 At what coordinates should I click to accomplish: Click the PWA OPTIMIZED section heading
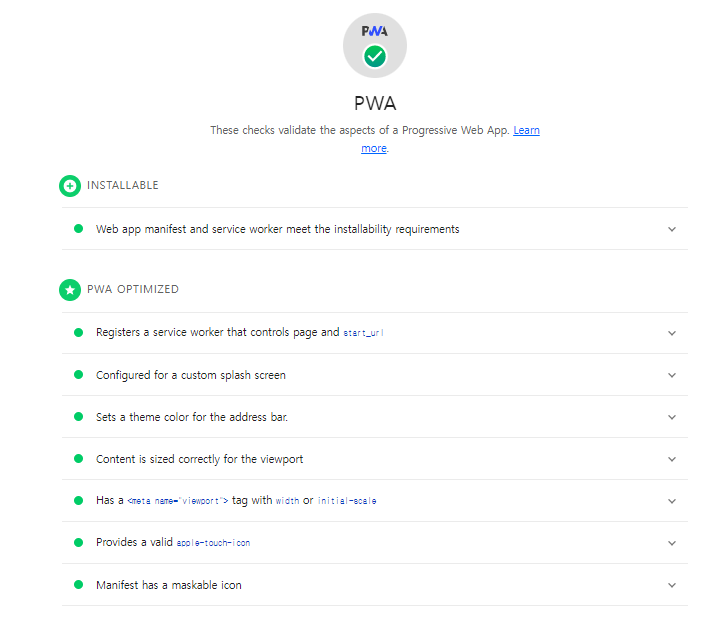click(133, 289)
